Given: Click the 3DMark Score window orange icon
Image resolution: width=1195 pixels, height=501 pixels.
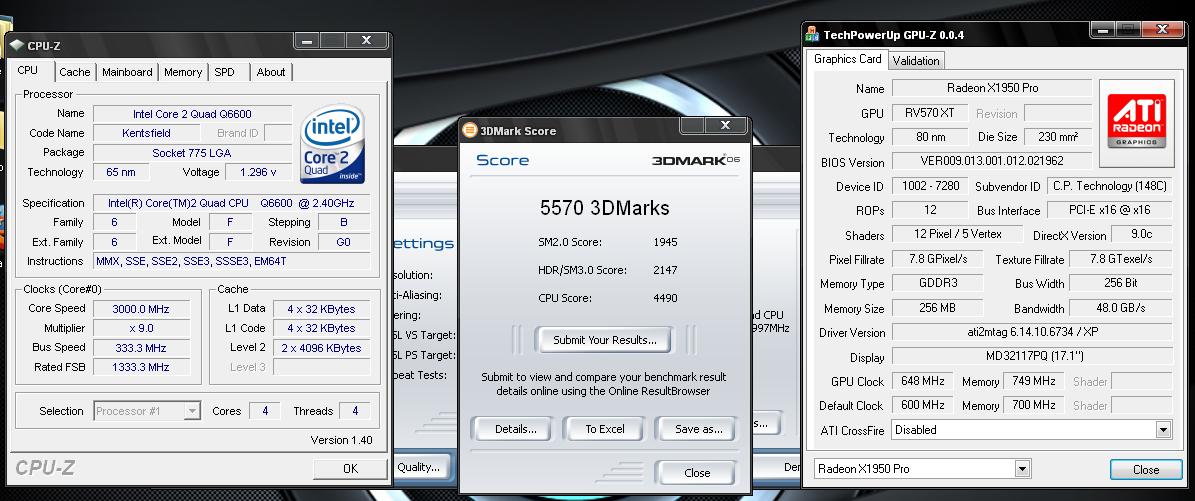Looking at the screenshot, I should point(470,130).
